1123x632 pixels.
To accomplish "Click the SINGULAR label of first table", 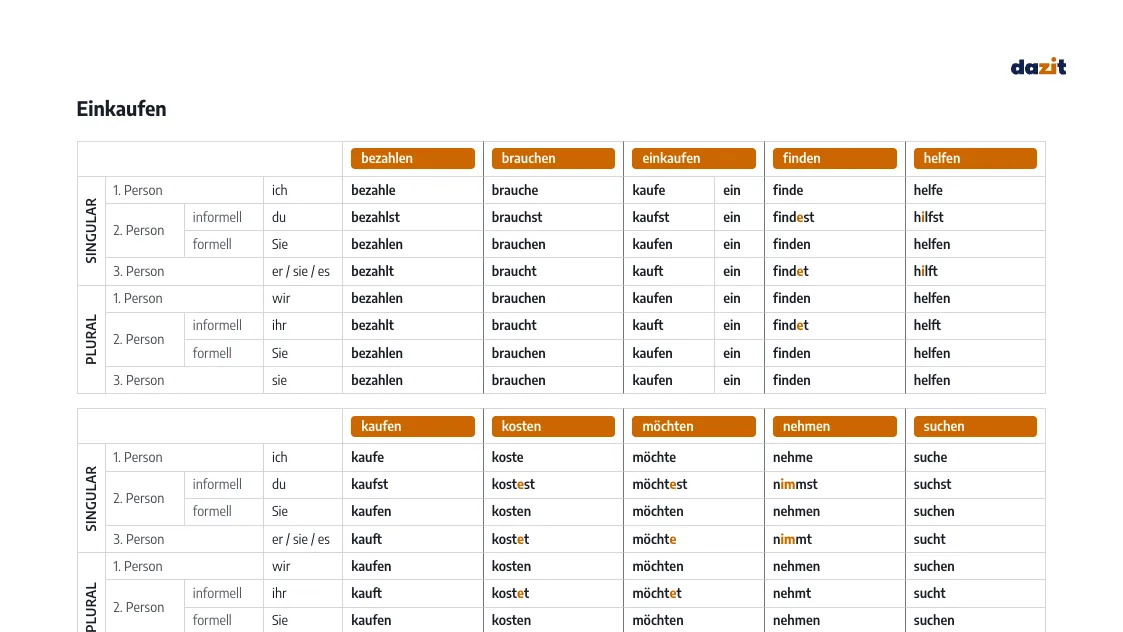I will 91,231.
